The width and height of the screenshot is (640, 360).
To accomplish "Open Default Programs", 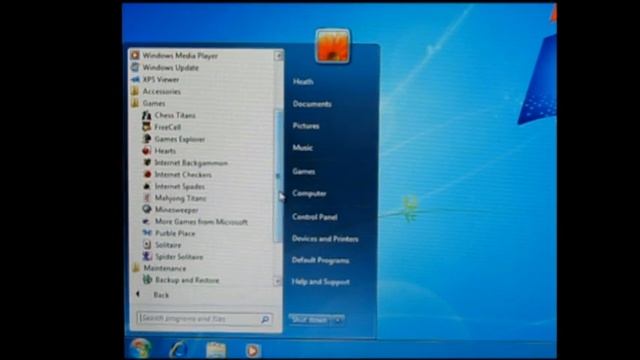I will [x=320, y=260].
